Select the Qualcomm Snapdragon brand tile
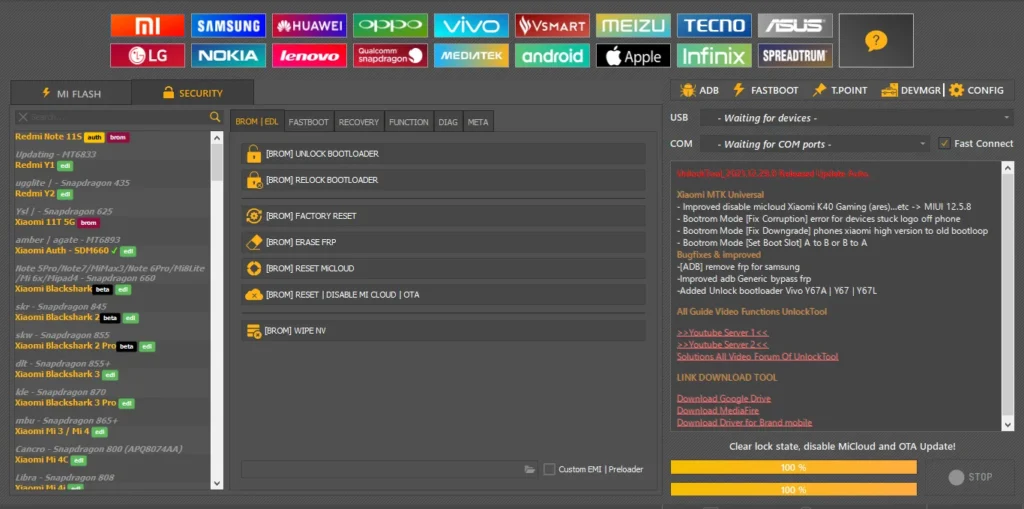Viewport: 1024px width, 509px height. tap(389, 56)
